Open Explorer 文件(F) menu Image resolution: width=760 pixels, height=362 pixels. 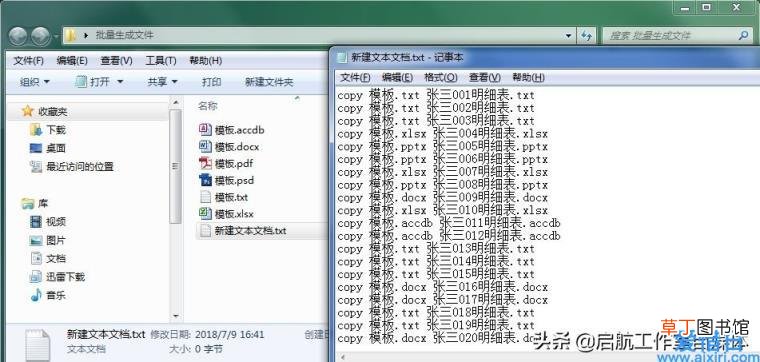29,61
